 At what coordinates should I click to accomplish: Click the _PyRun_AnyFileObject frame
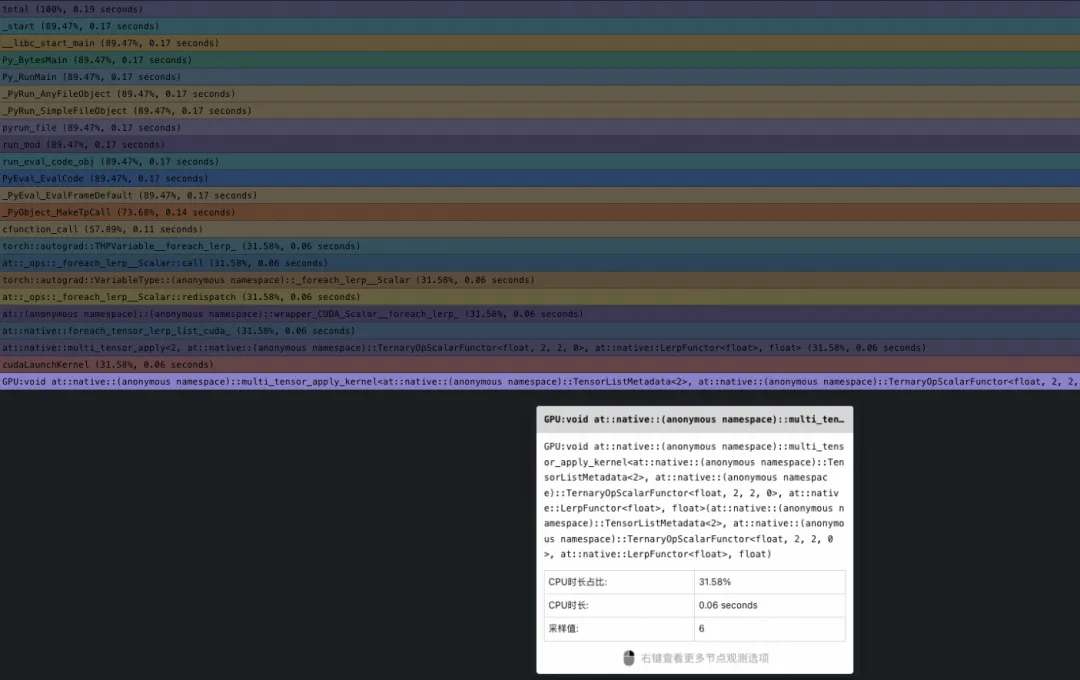point(540,94)
